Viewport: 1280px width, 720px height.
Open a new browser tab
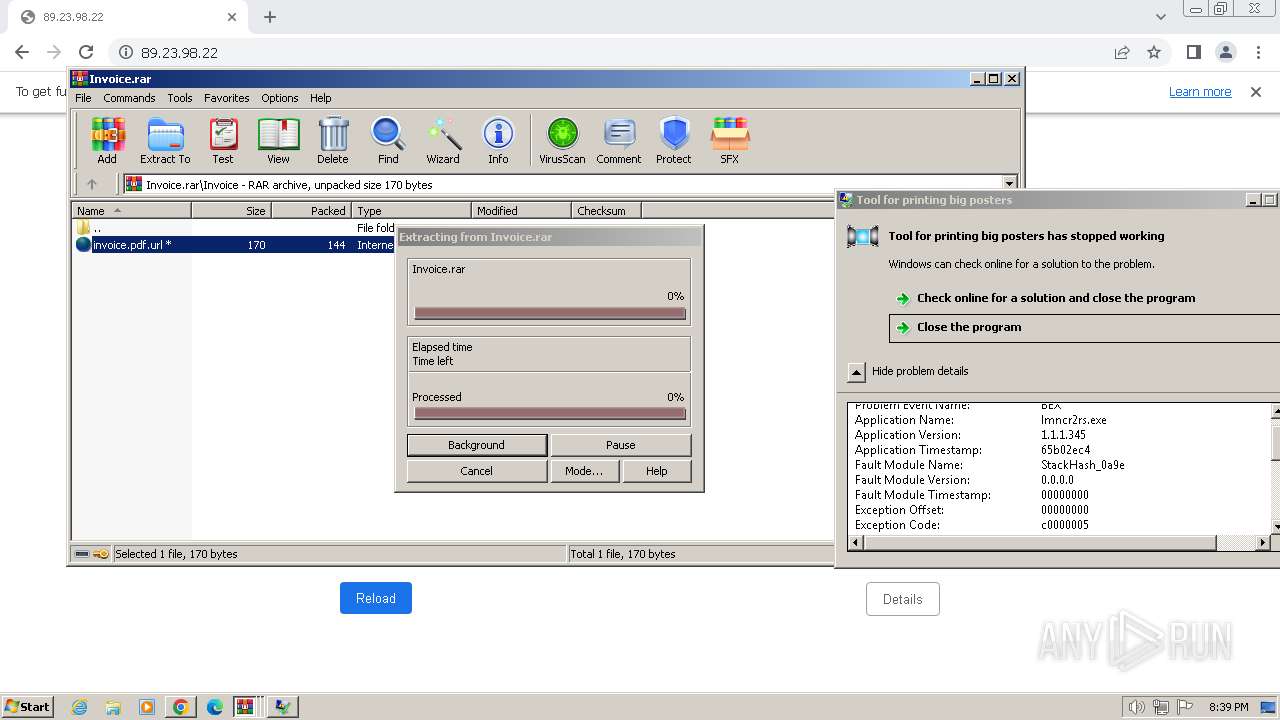[270, 17]
